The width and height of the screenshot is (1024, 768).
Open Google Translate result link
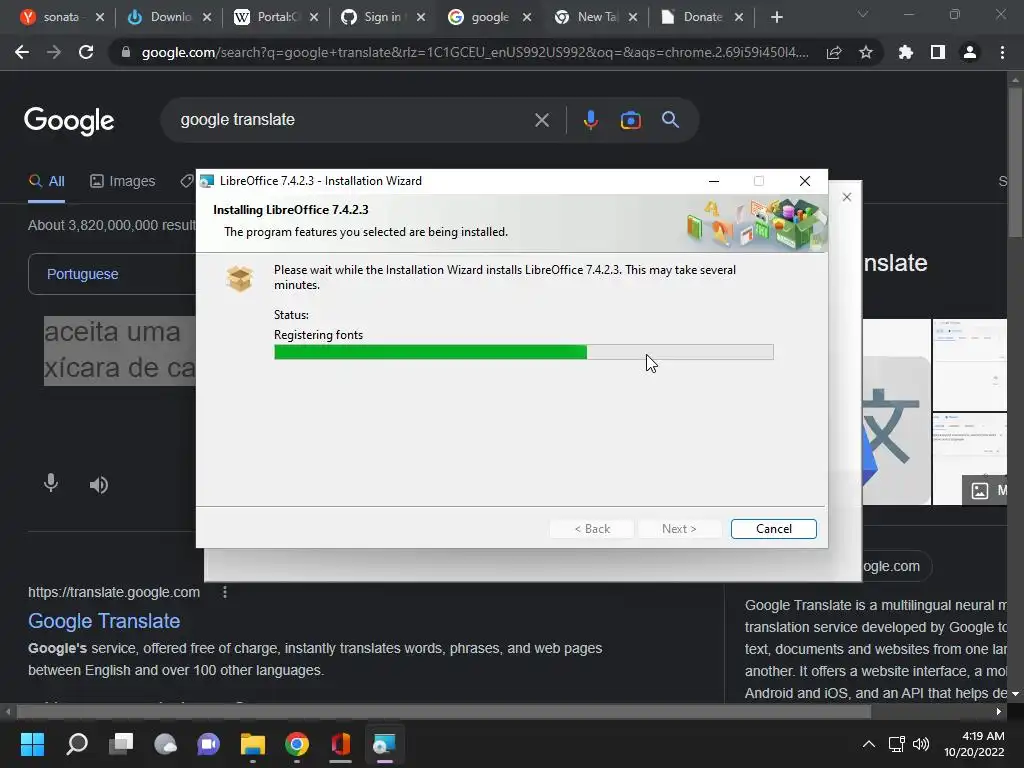pyautogui.click(x=104, y=621)
